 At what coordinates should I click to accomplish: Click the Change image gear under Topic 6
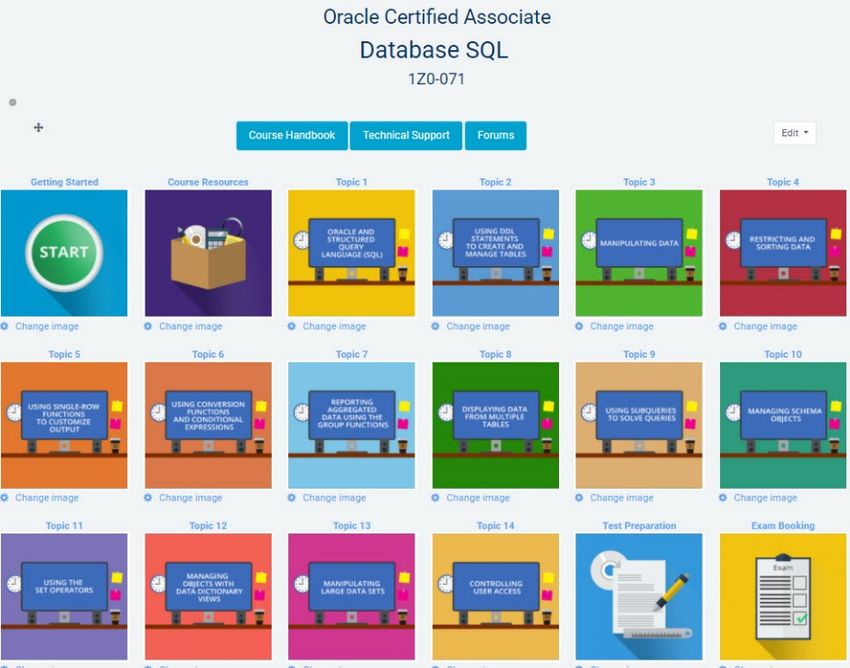[x=148, y=498]
